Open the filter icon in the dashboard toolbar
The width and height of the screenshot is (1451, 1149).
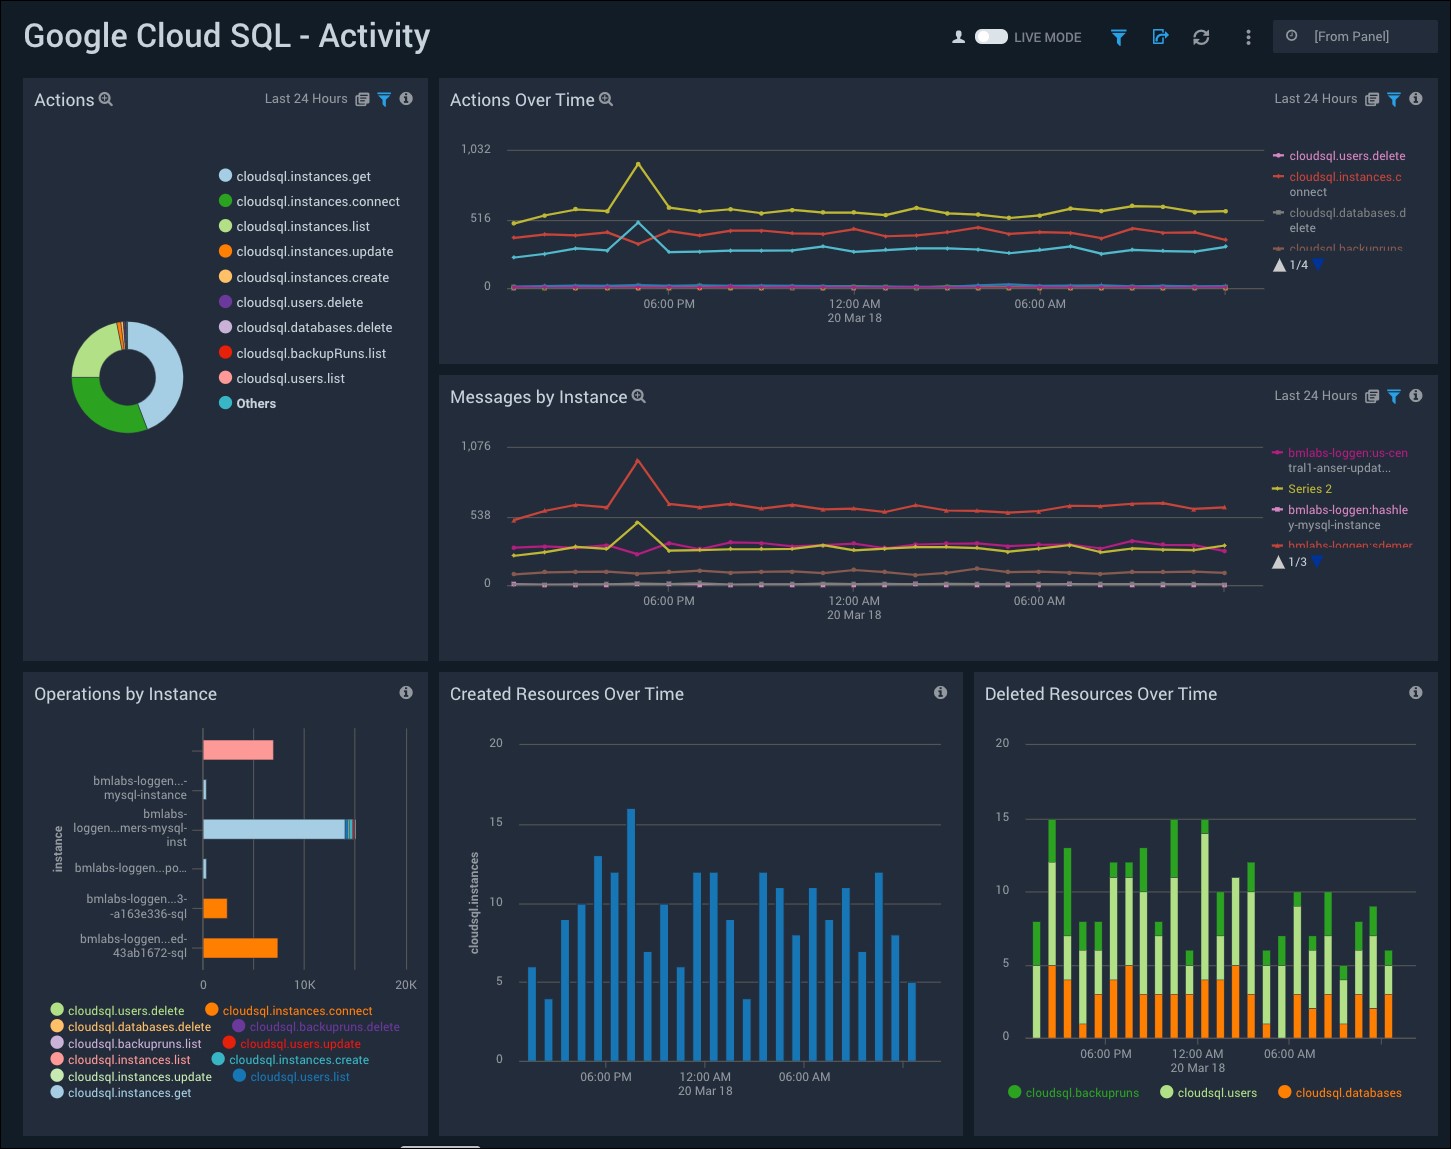coord(1118,37)
